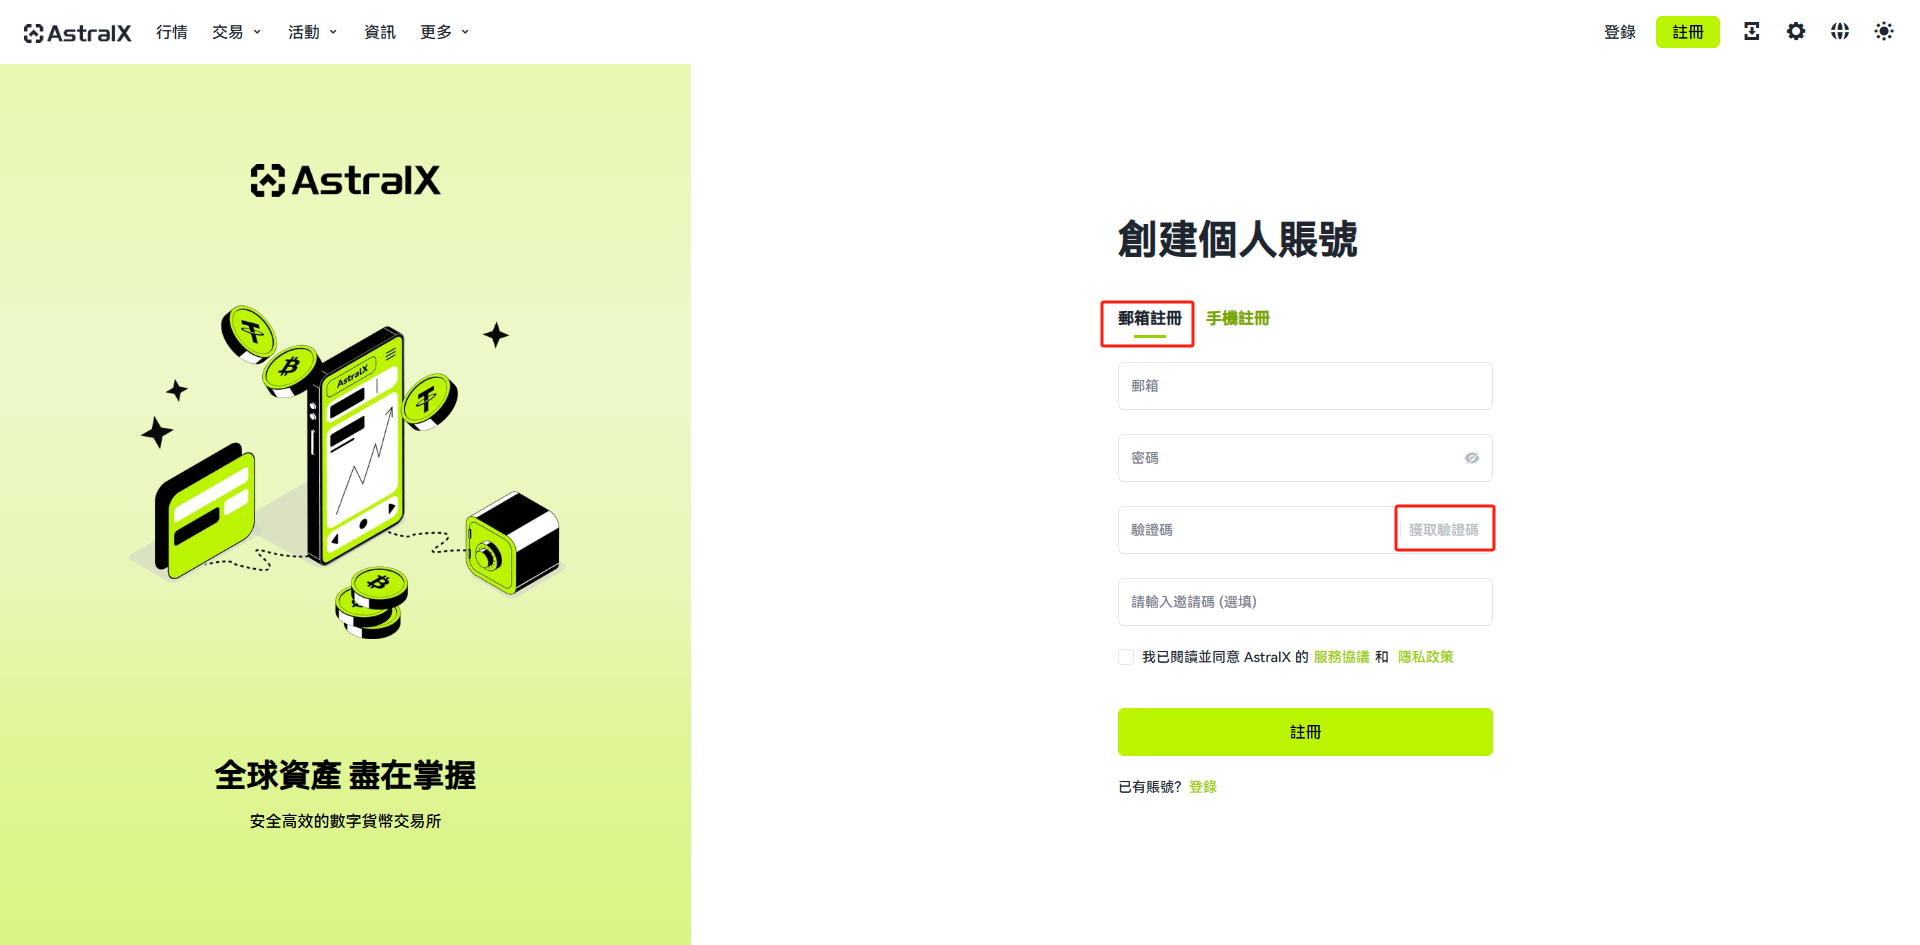Click the large AstralX logo on the green panel
1920x945 pixels.
click(345, 181)
